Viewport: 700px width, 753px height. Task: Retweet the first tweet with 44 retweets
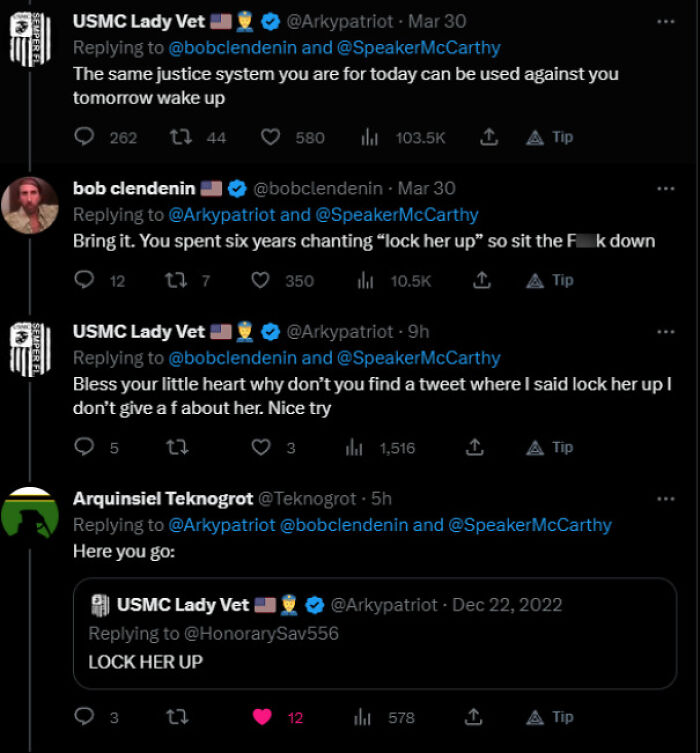click(x=182, y=137)
